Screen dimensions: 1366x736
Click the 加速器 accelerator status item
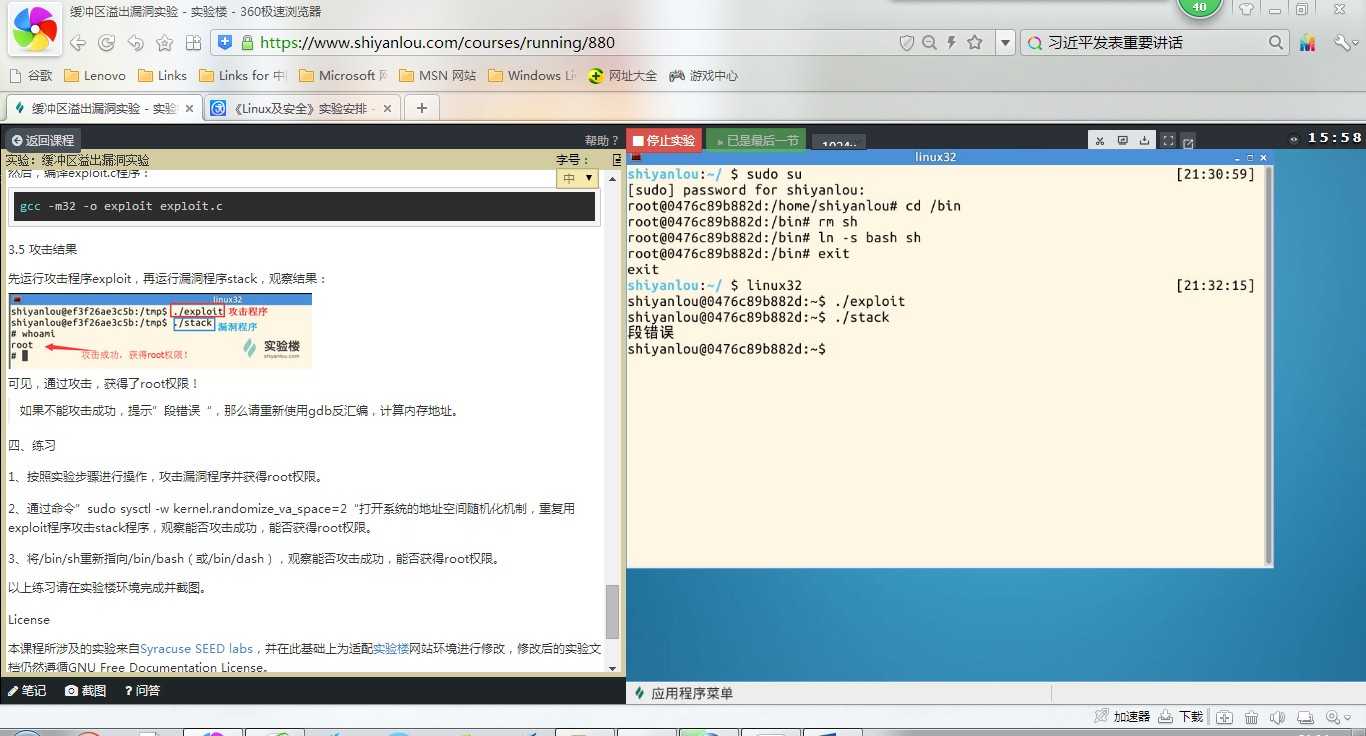point(1122,717)
